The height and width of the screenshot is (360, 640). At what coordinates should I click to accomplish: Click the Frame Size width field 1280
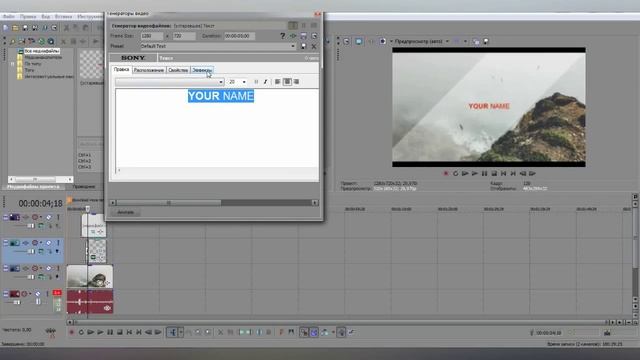152,36
